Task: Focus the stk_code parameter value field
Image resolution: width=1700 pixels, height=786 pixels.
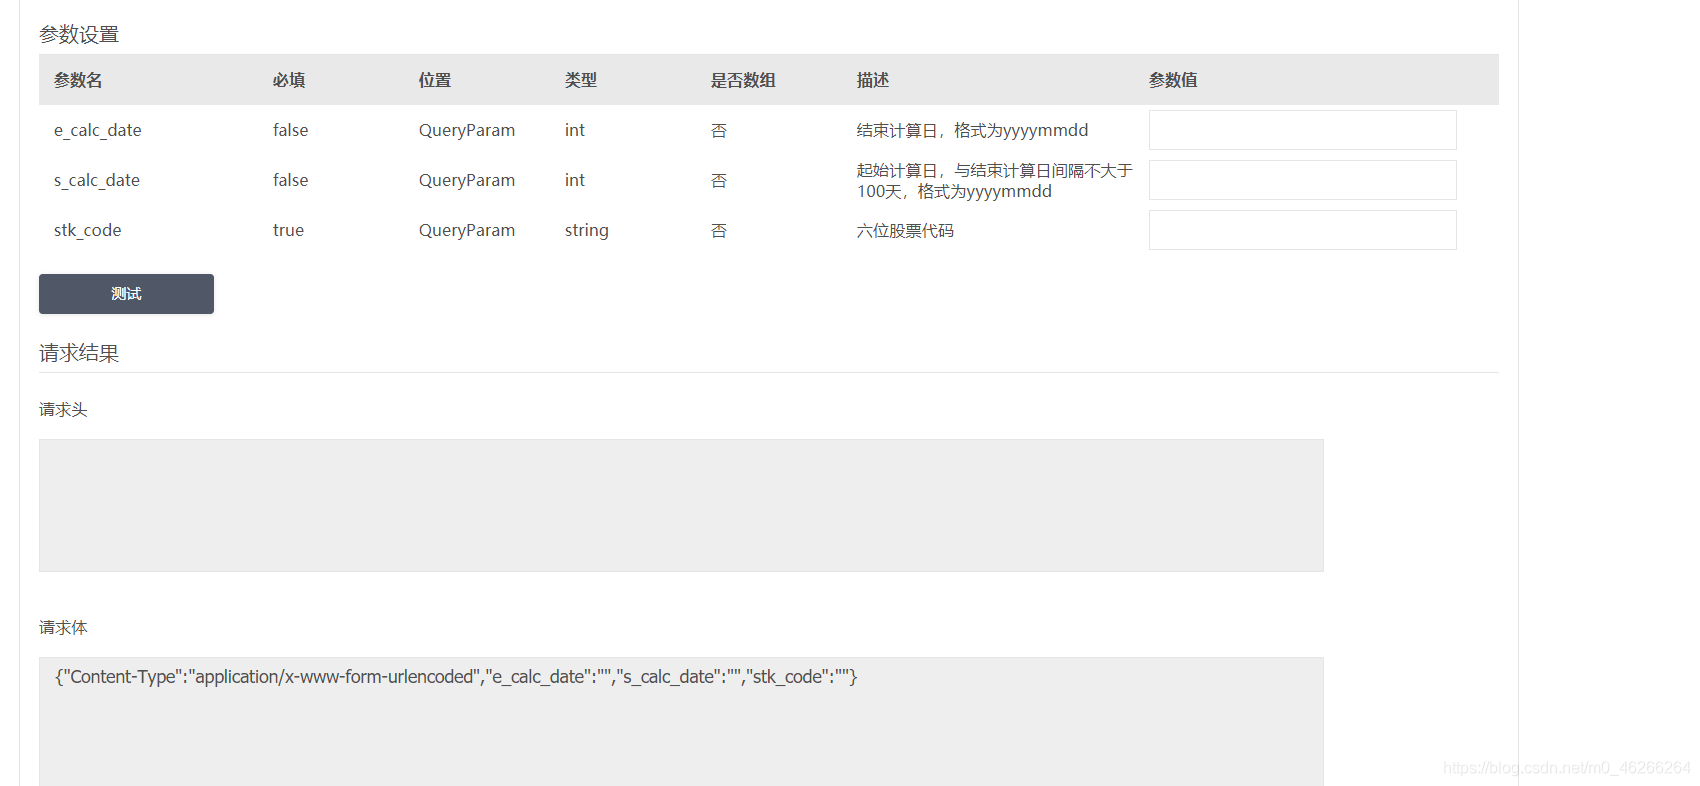Action: (1302, 230)
